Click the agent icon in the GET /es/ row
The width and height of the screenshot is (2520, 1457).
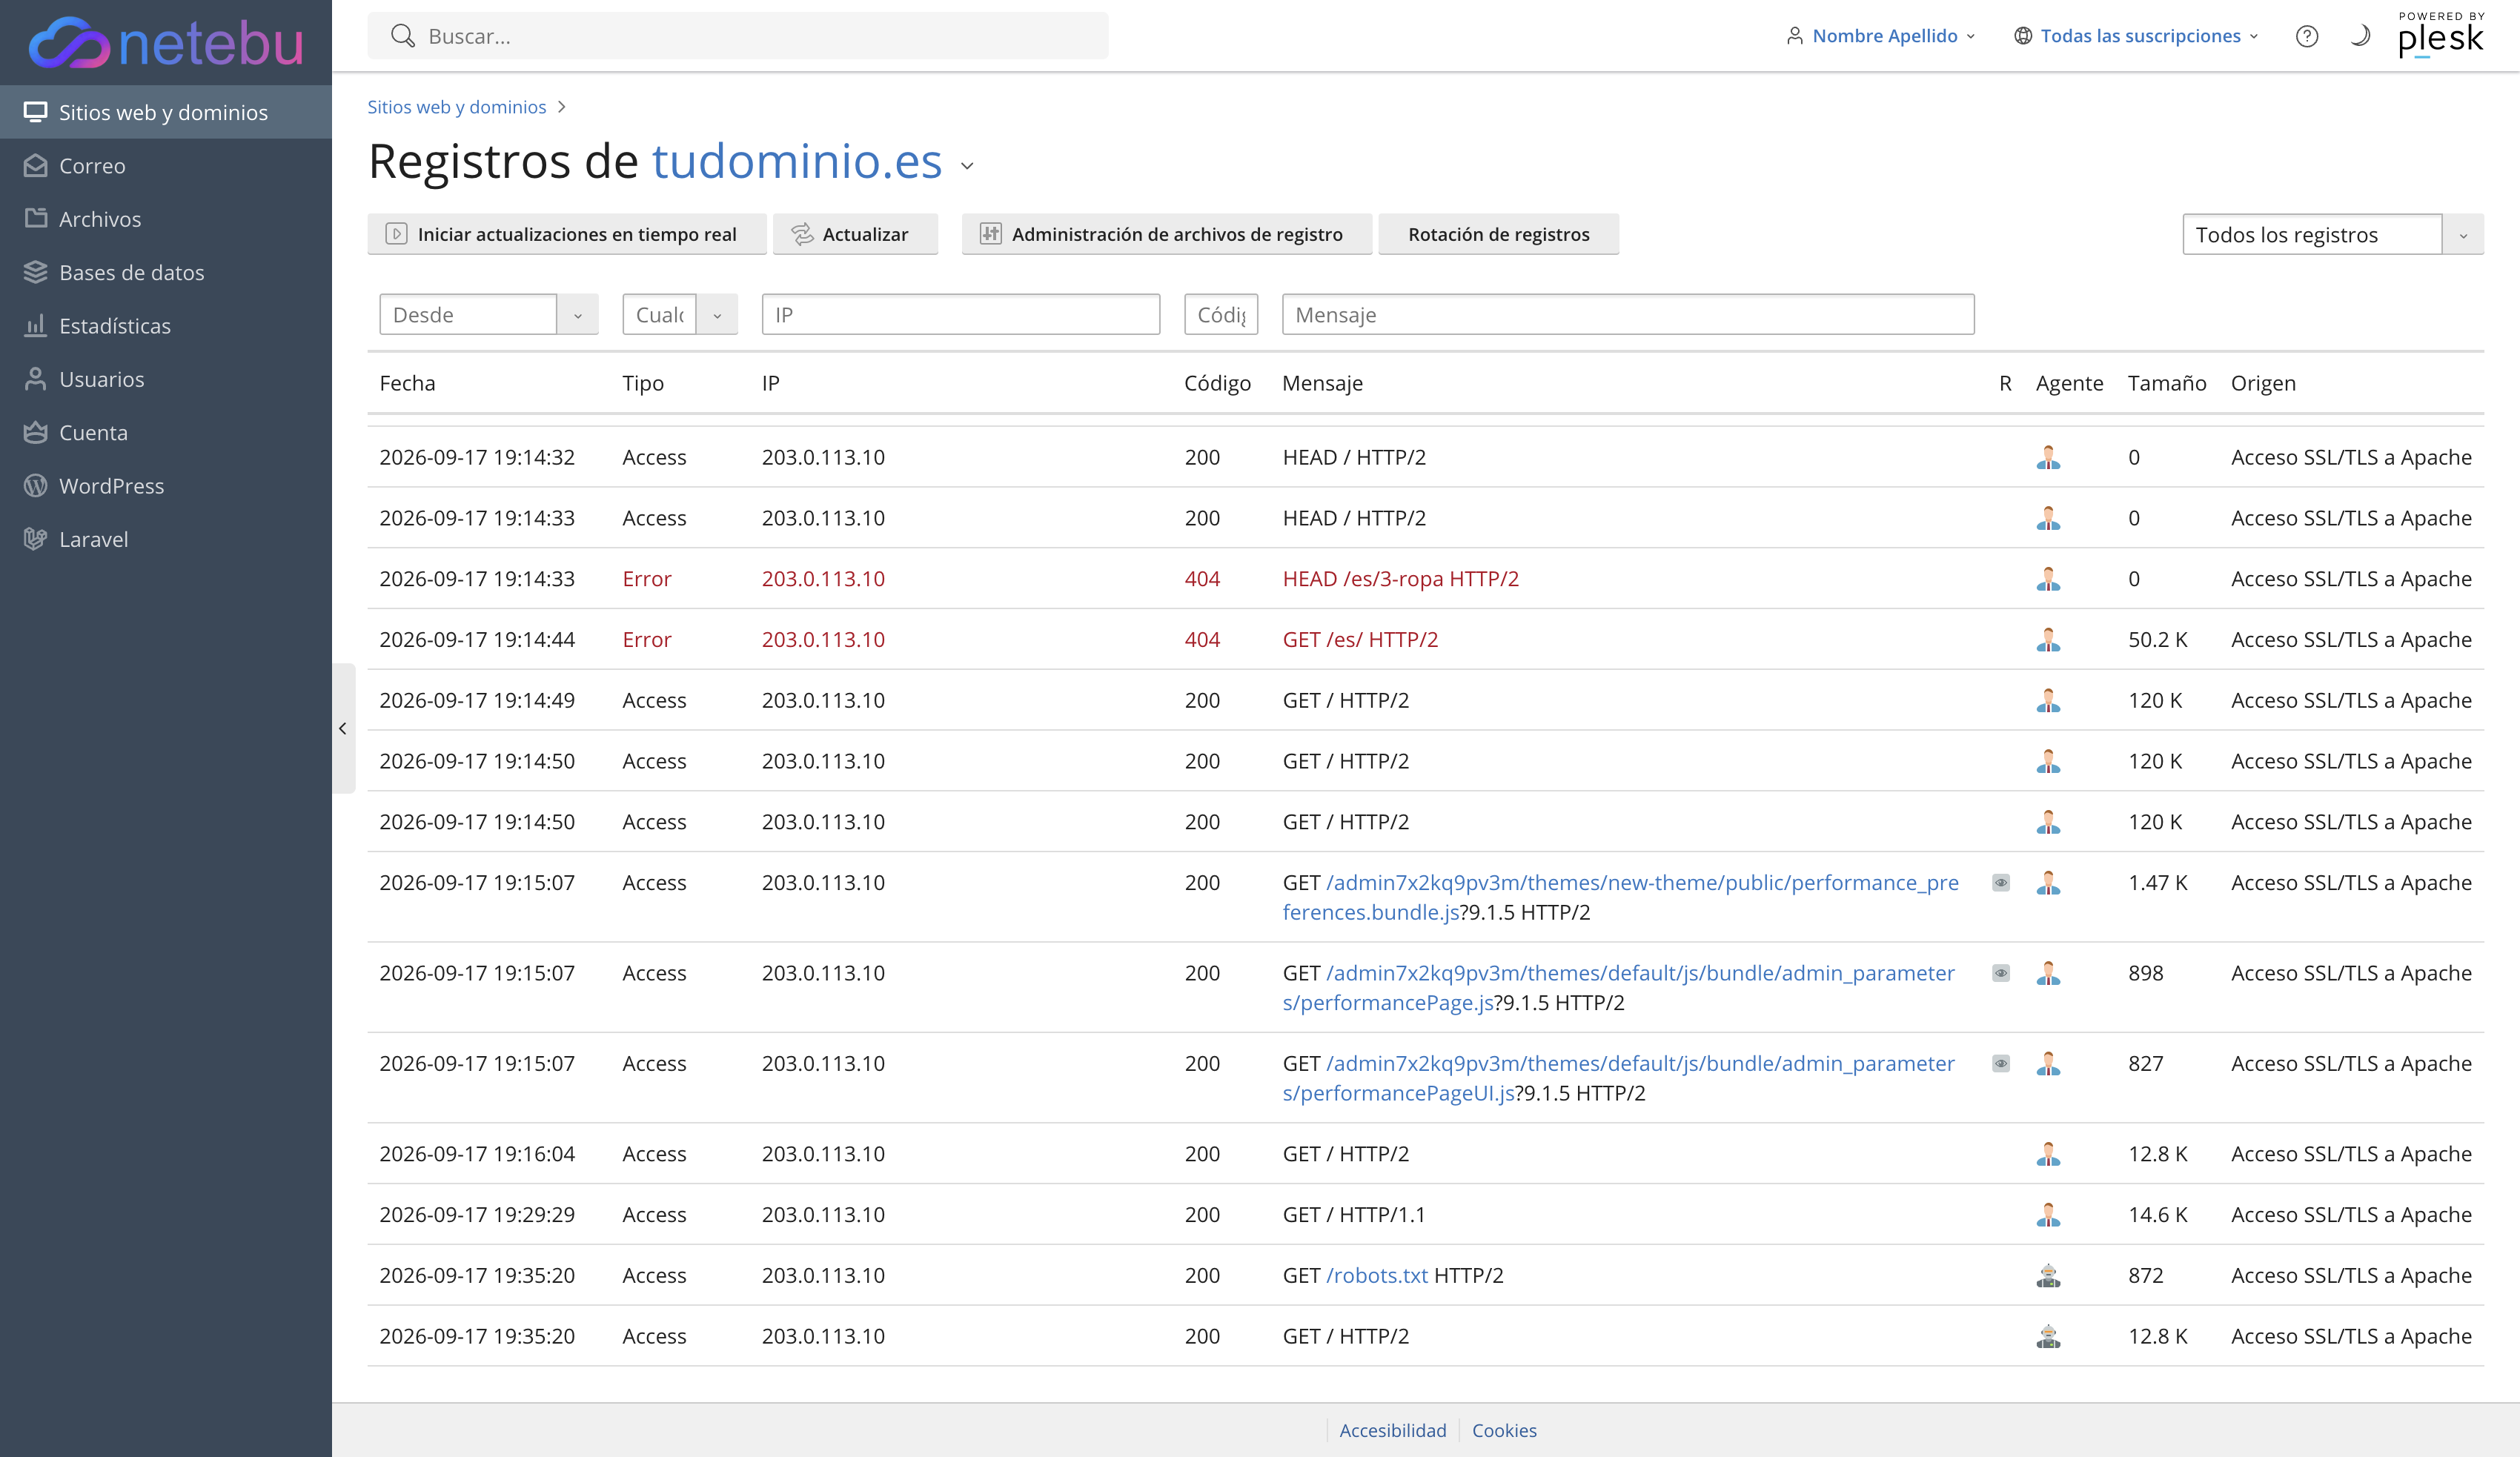2048,640
